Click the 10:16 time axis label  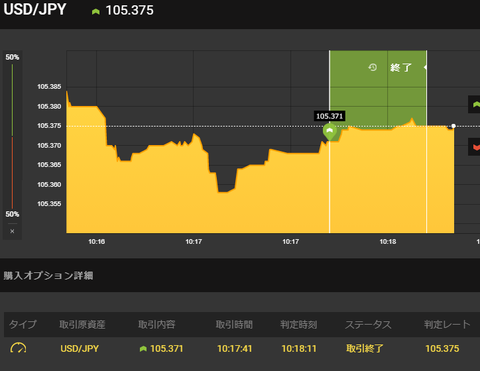(x=97, y=242)
